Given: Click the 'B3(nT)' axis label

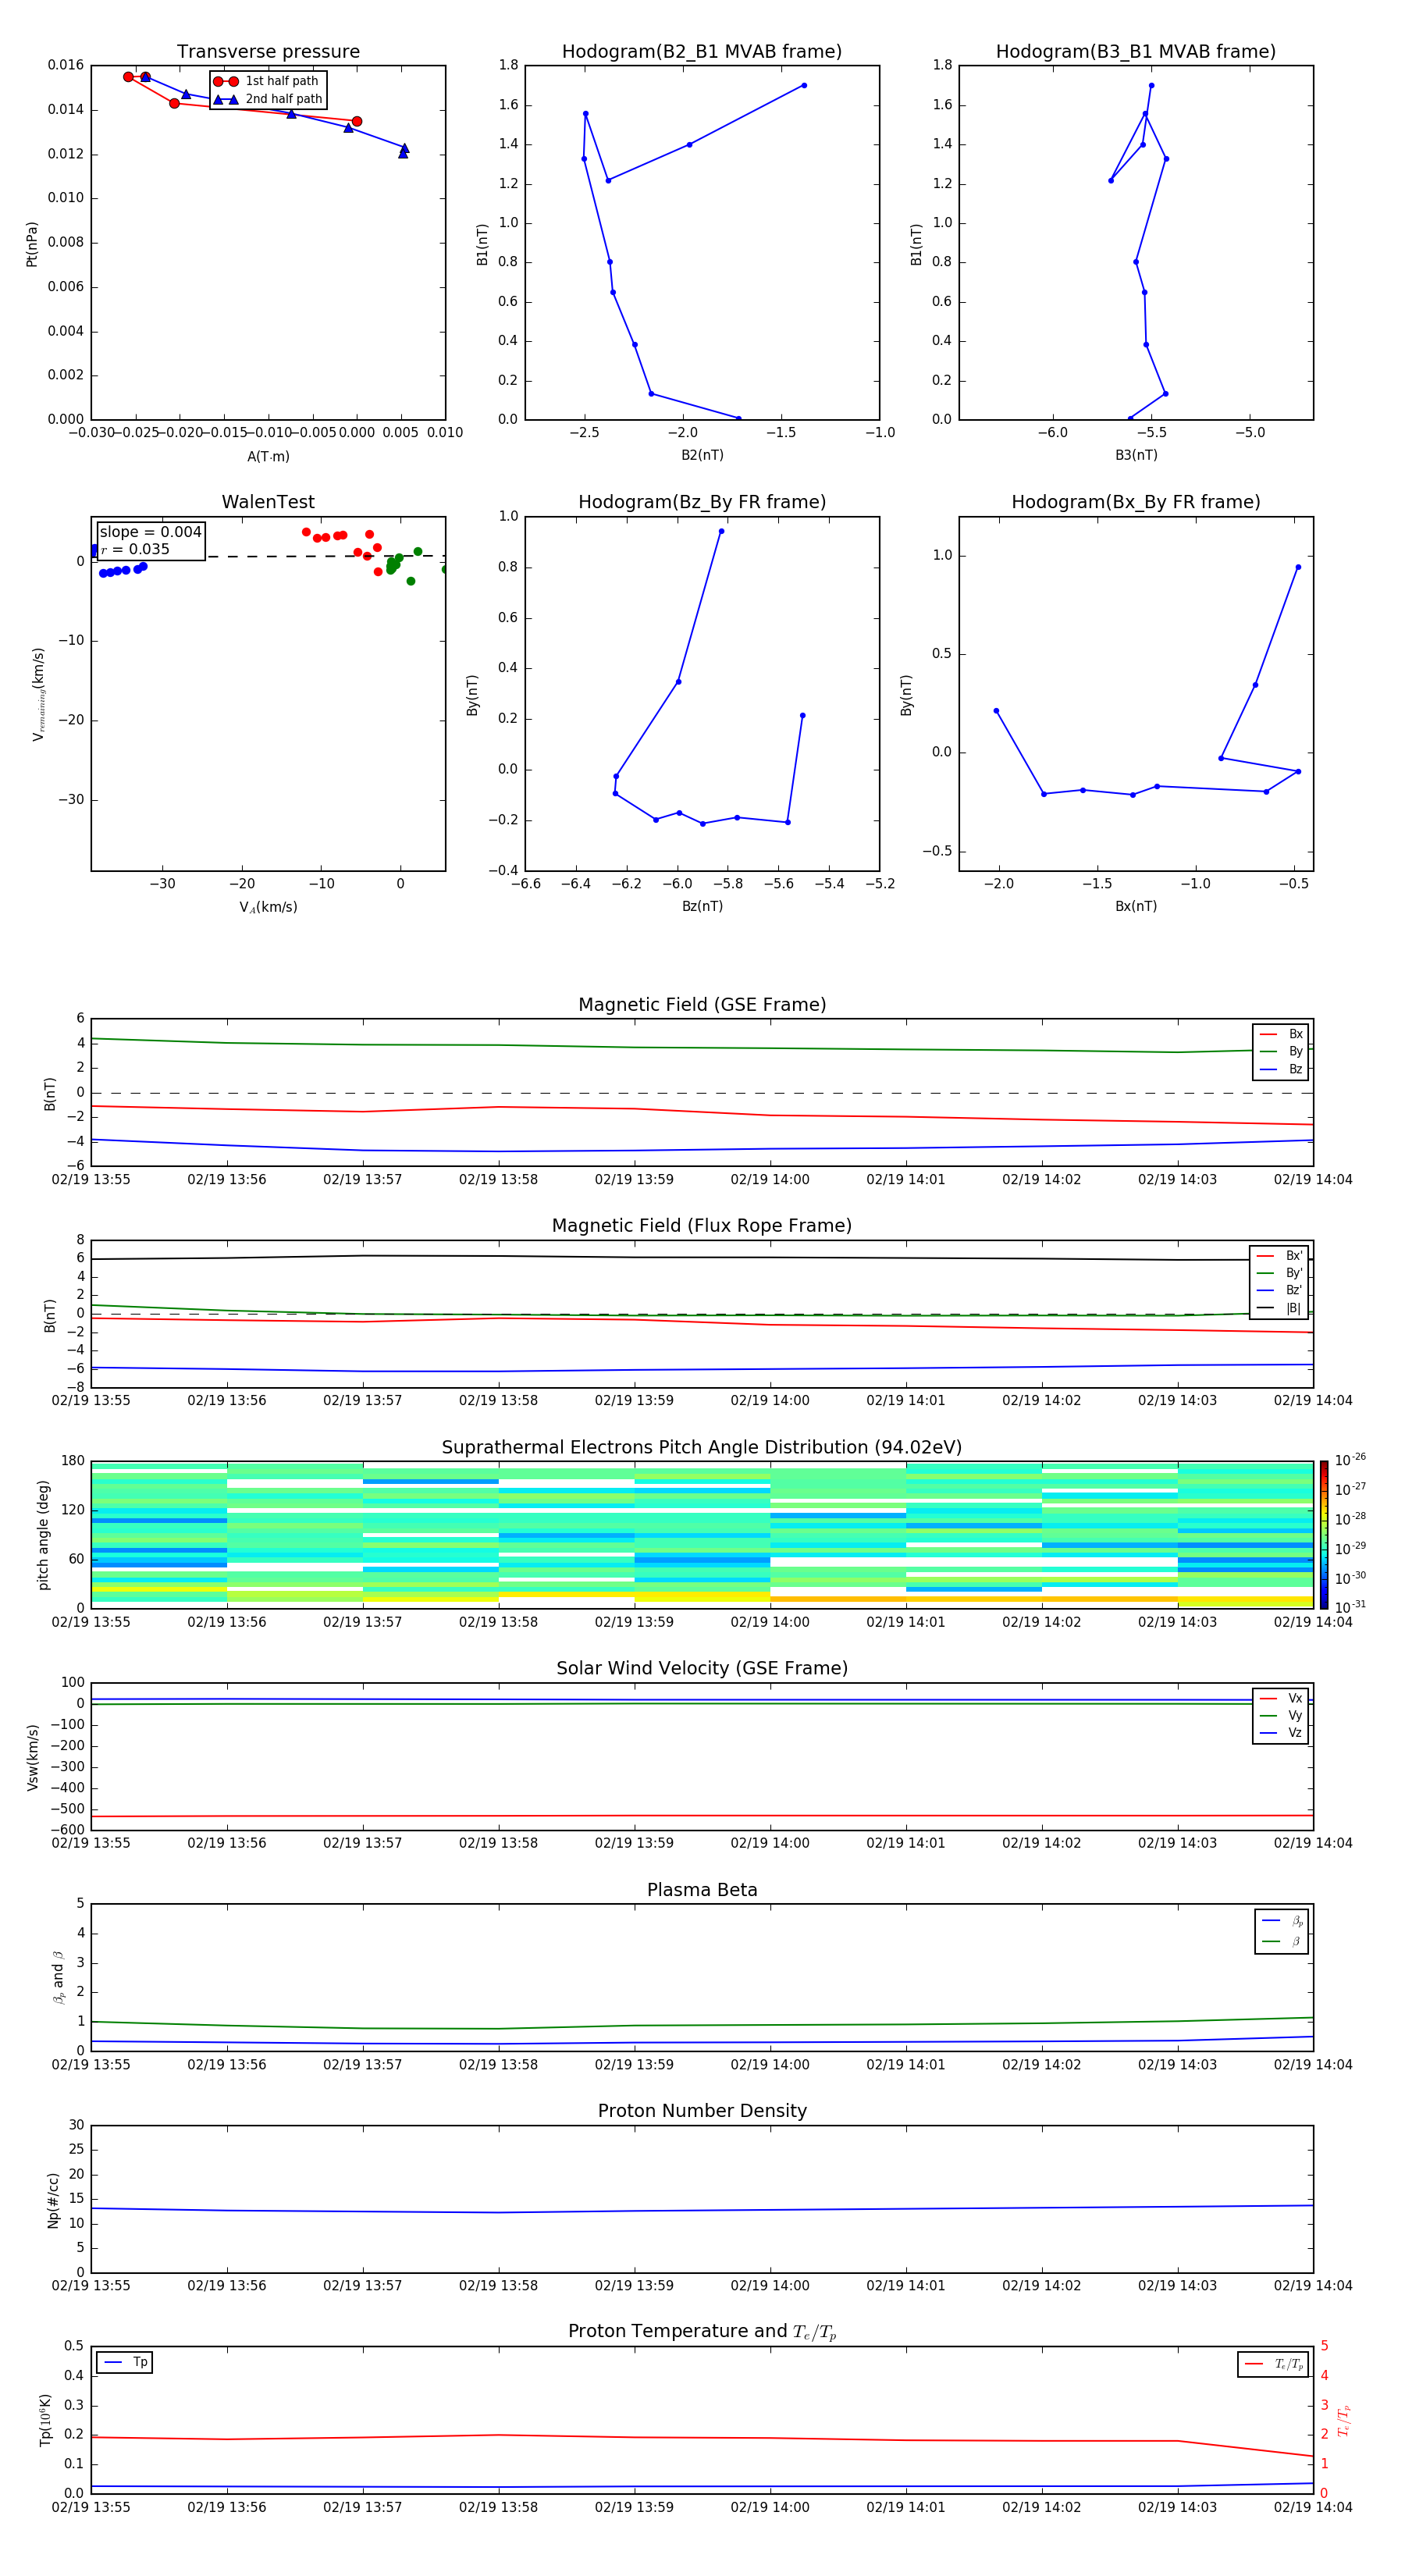Looking at the screenshot, I should pyautogui.click(x=1136, y=455).
